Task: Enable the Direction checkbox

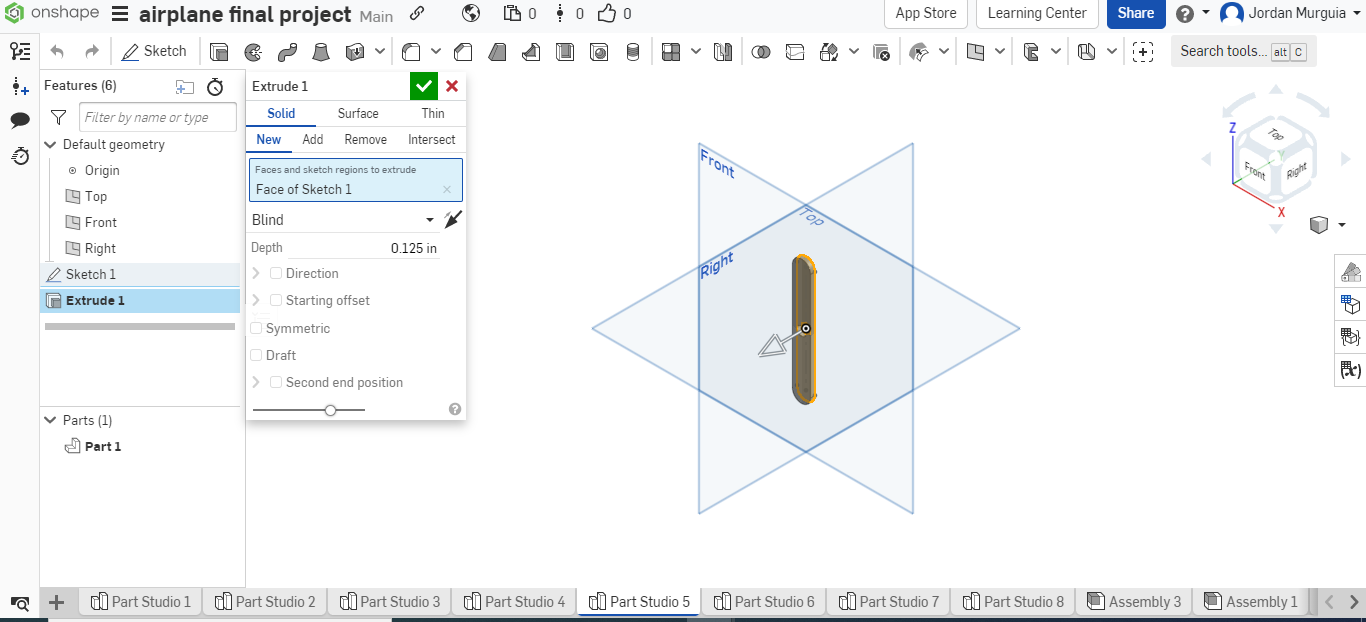Action: (x=276, y=273)
